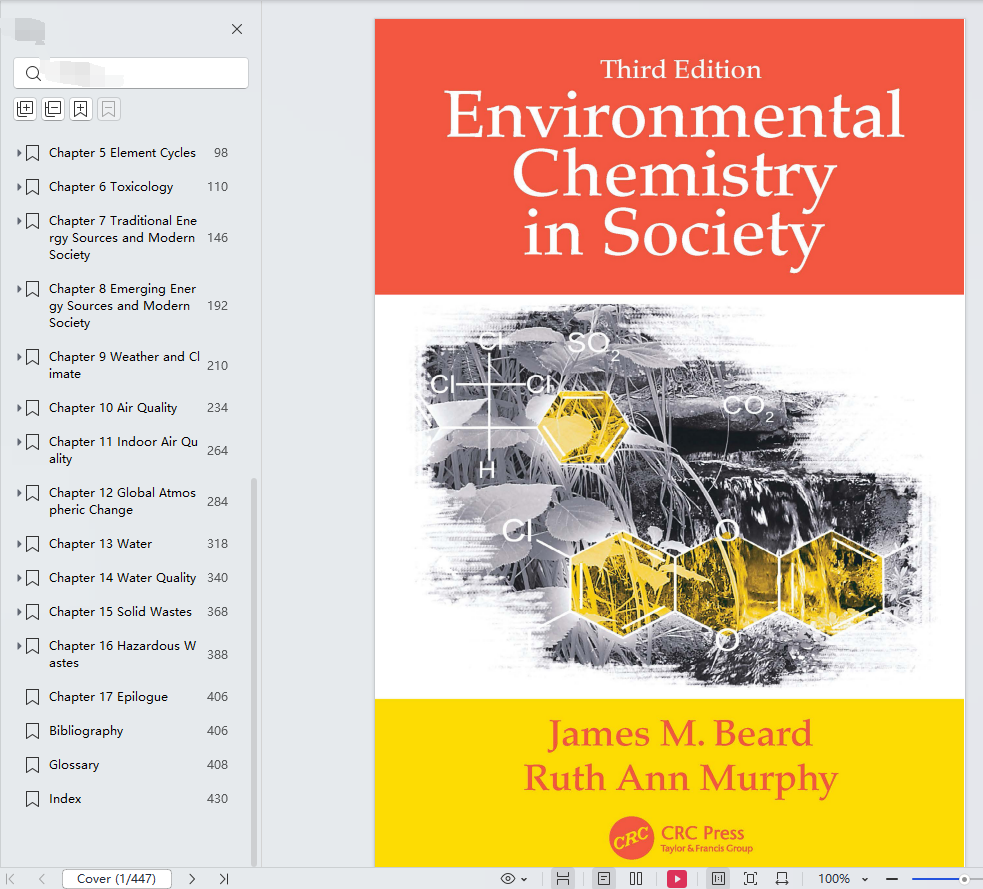Viewport: 983px width, 889px height.
Task: Expand Chapter 6 Toxicology
Action: point(19,186)
